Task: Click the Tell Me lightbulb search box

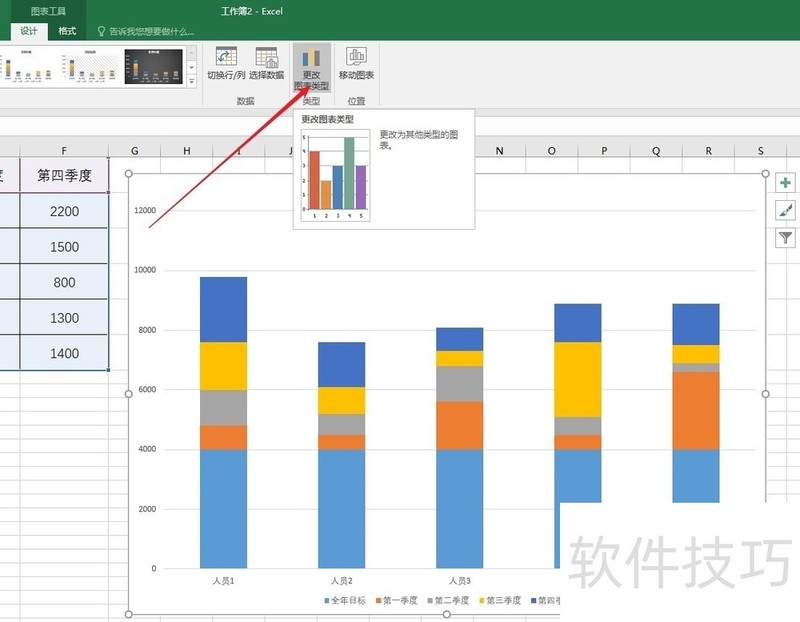Action: pos(146,32)
